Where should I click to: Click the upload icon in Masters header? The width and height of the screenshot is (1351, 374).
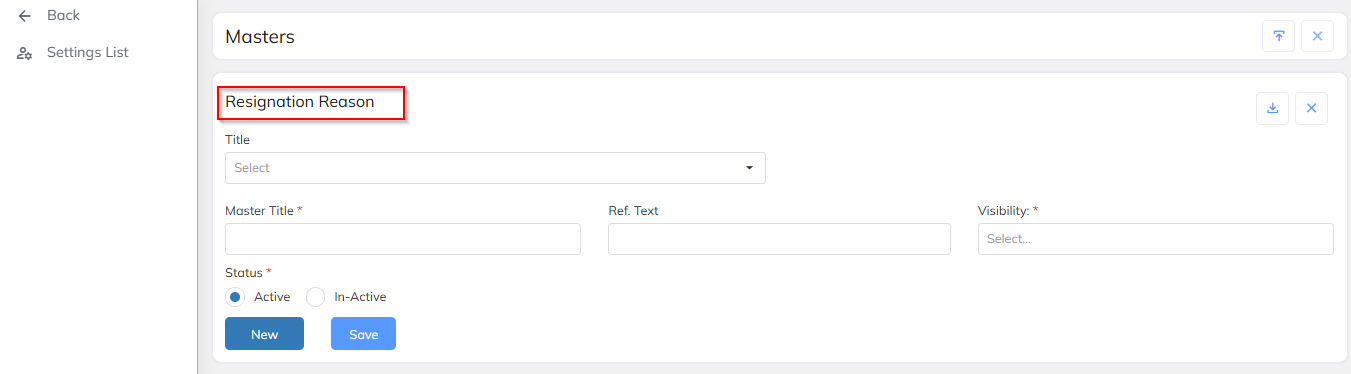click(1278, 36)
